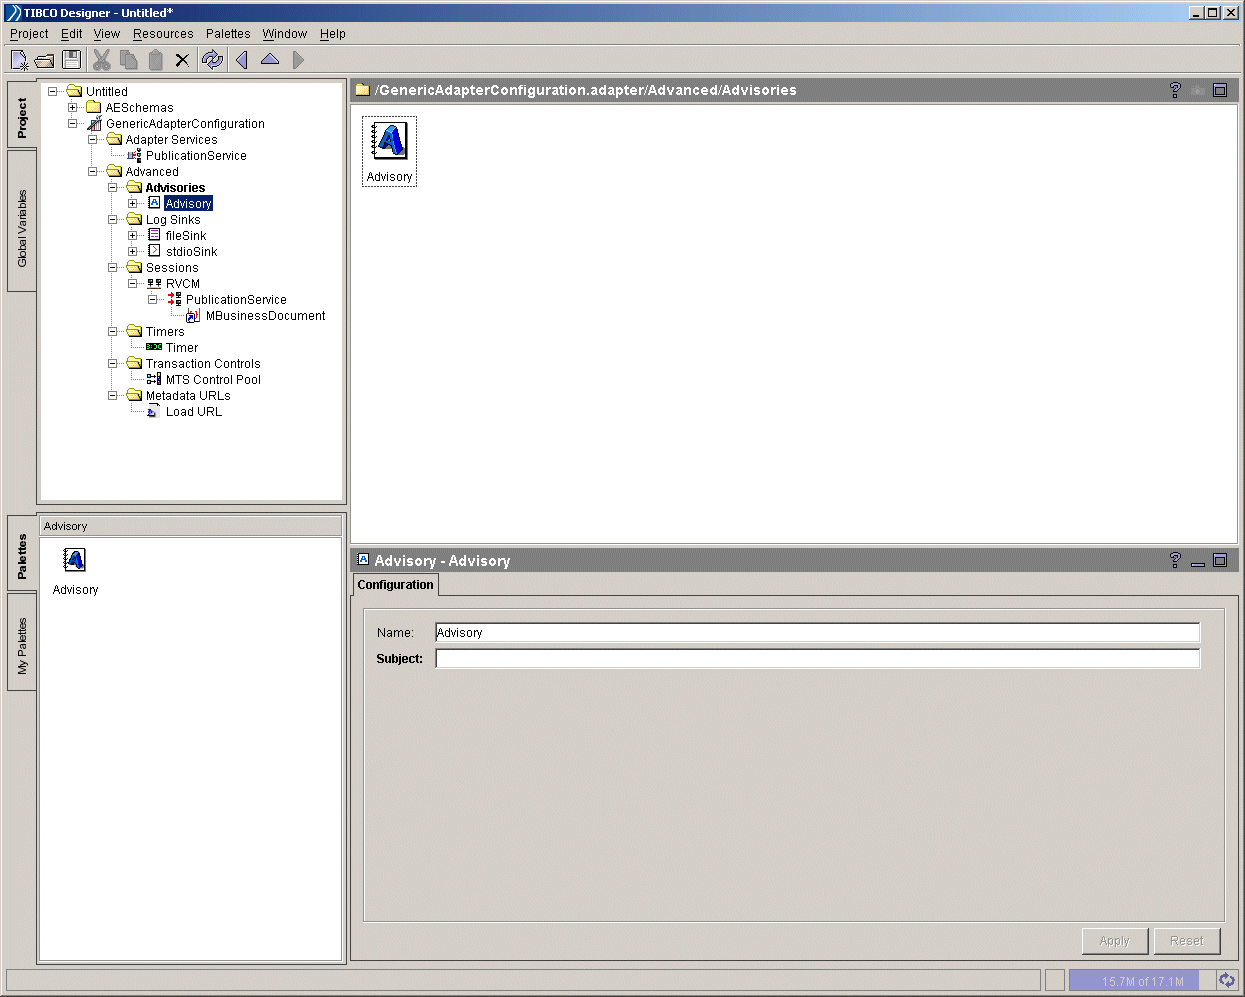Select MBusinessDocument tree node
The width and height of the screenshot is (1245, 997).
coord(265,316)
